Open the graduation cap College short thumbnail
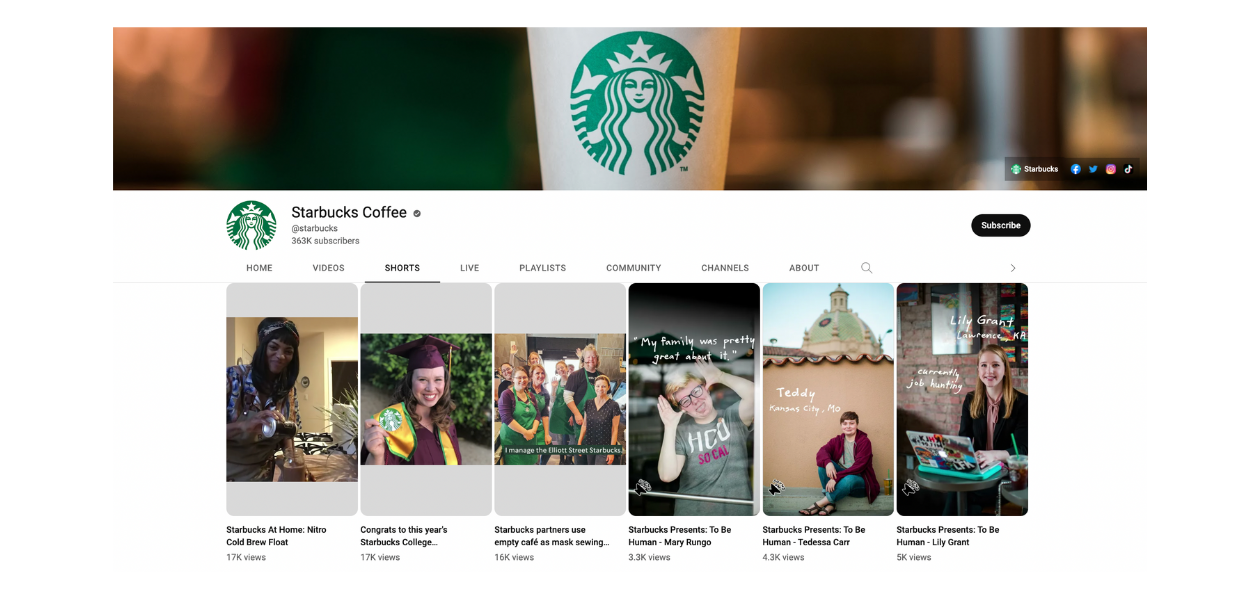 (x=426, y=399)
